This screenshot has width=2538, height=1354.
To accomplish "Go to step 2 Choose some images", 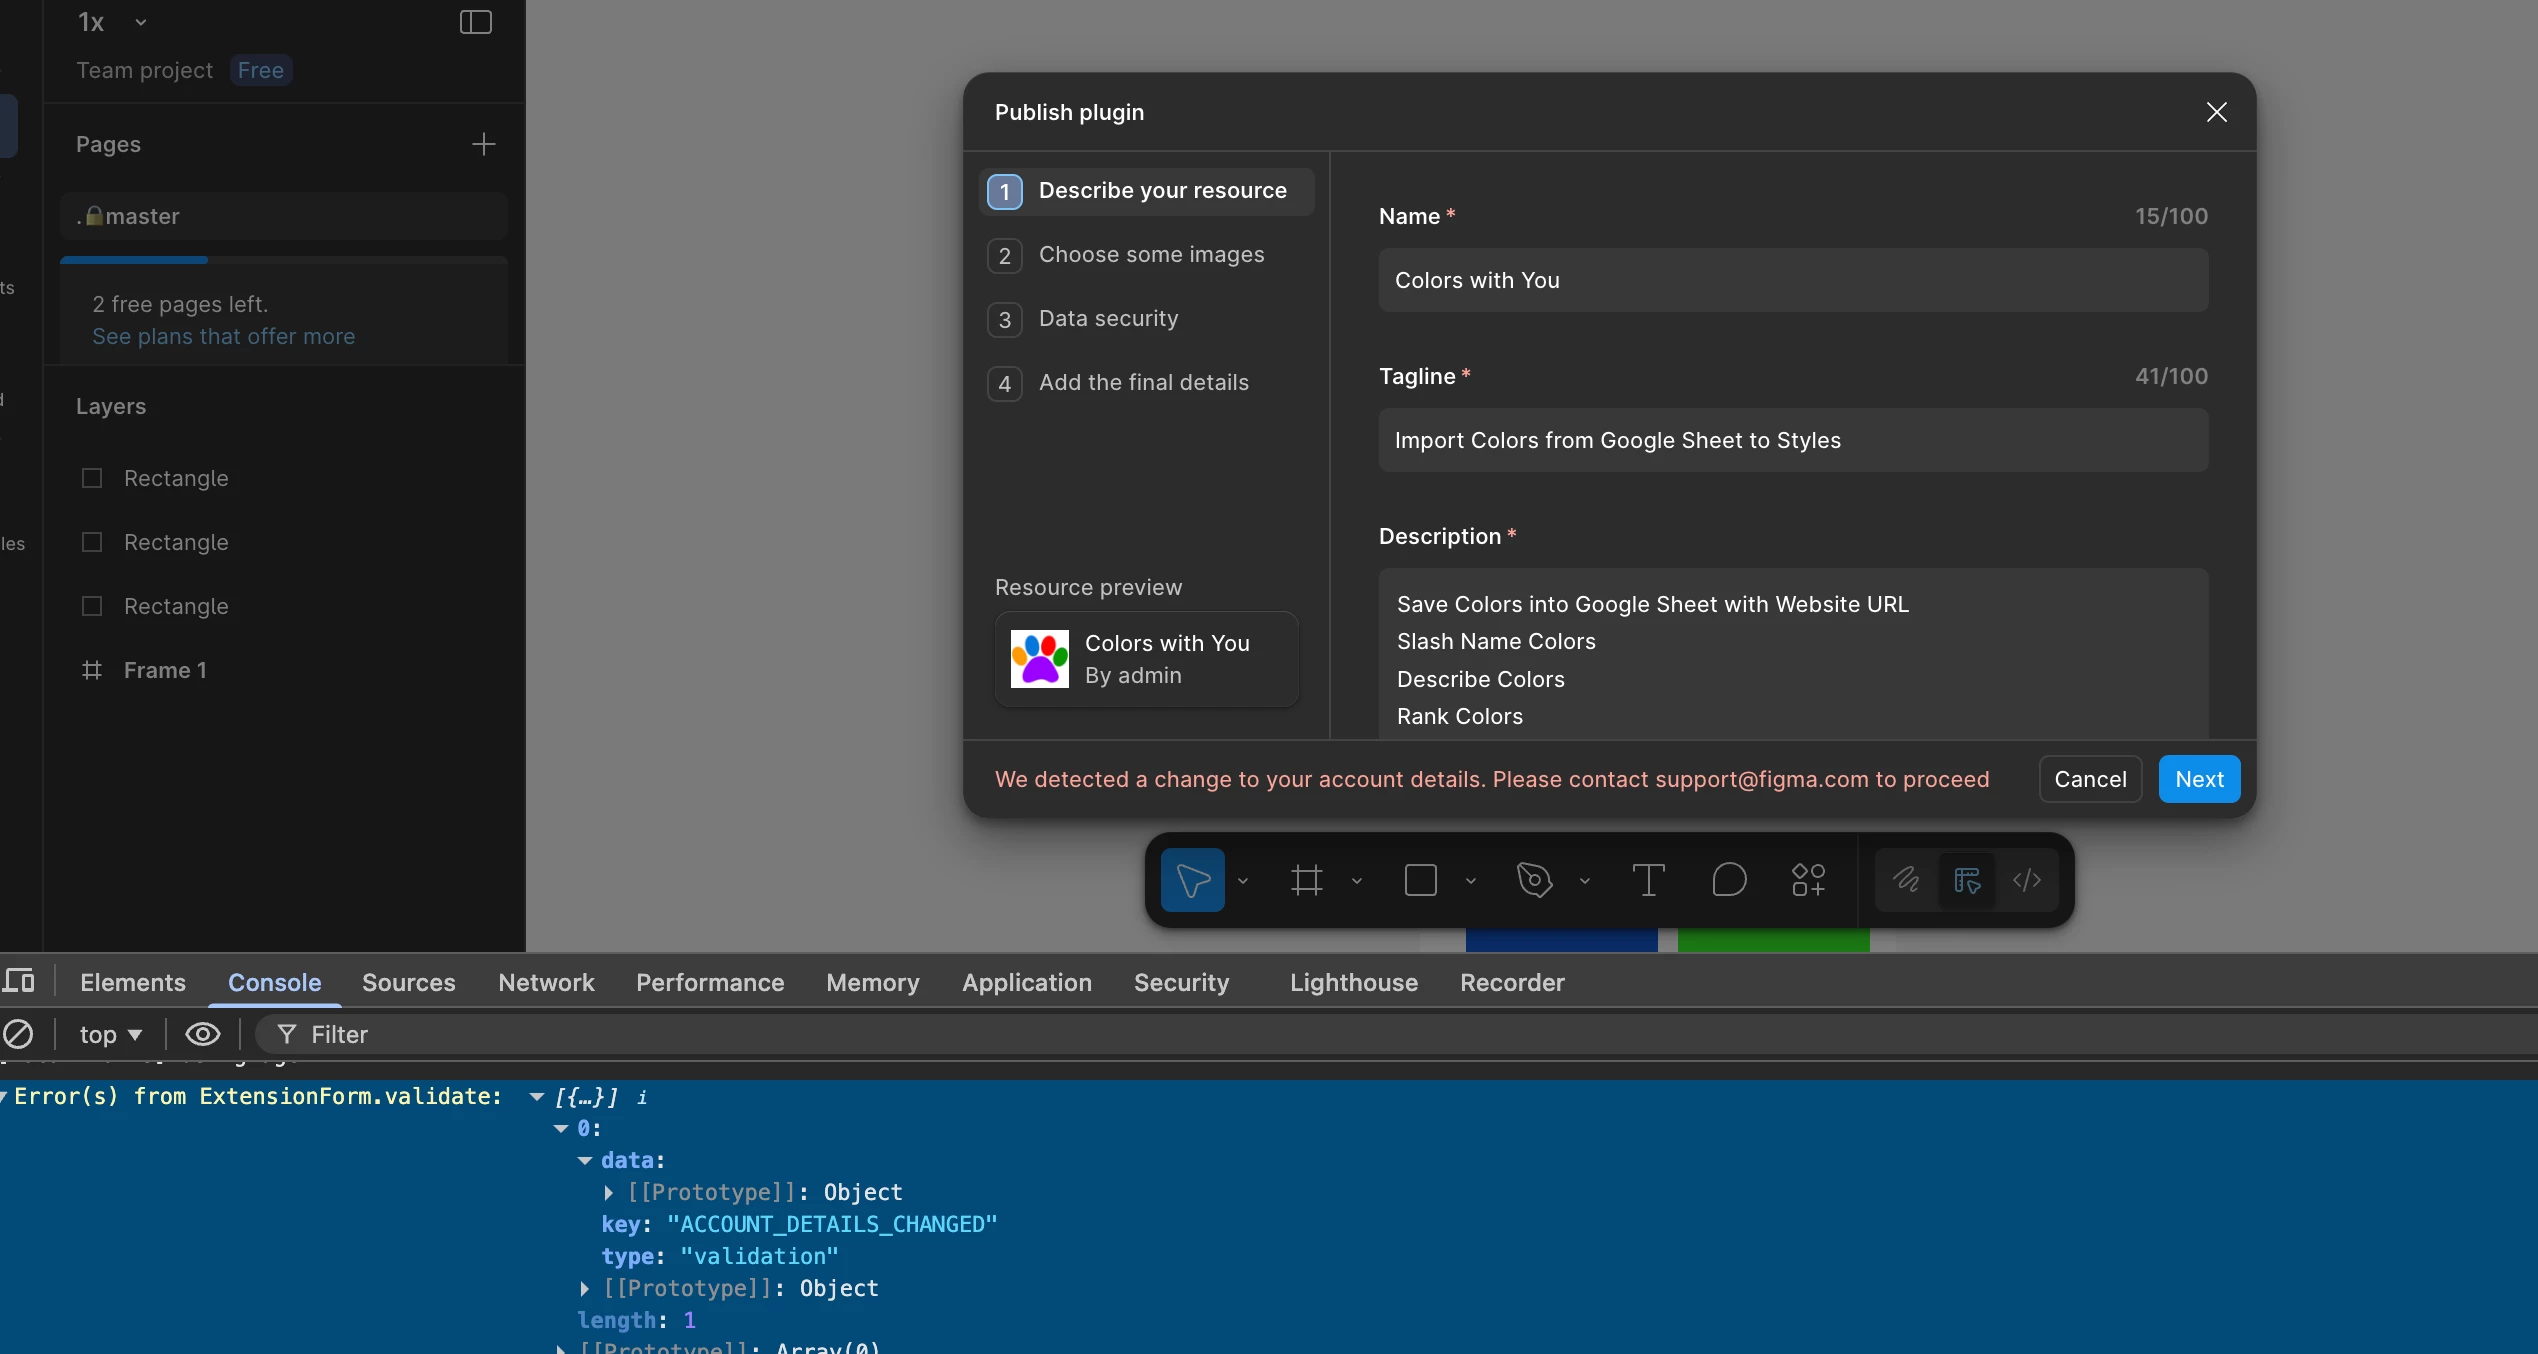I will tap(1150, 255).
